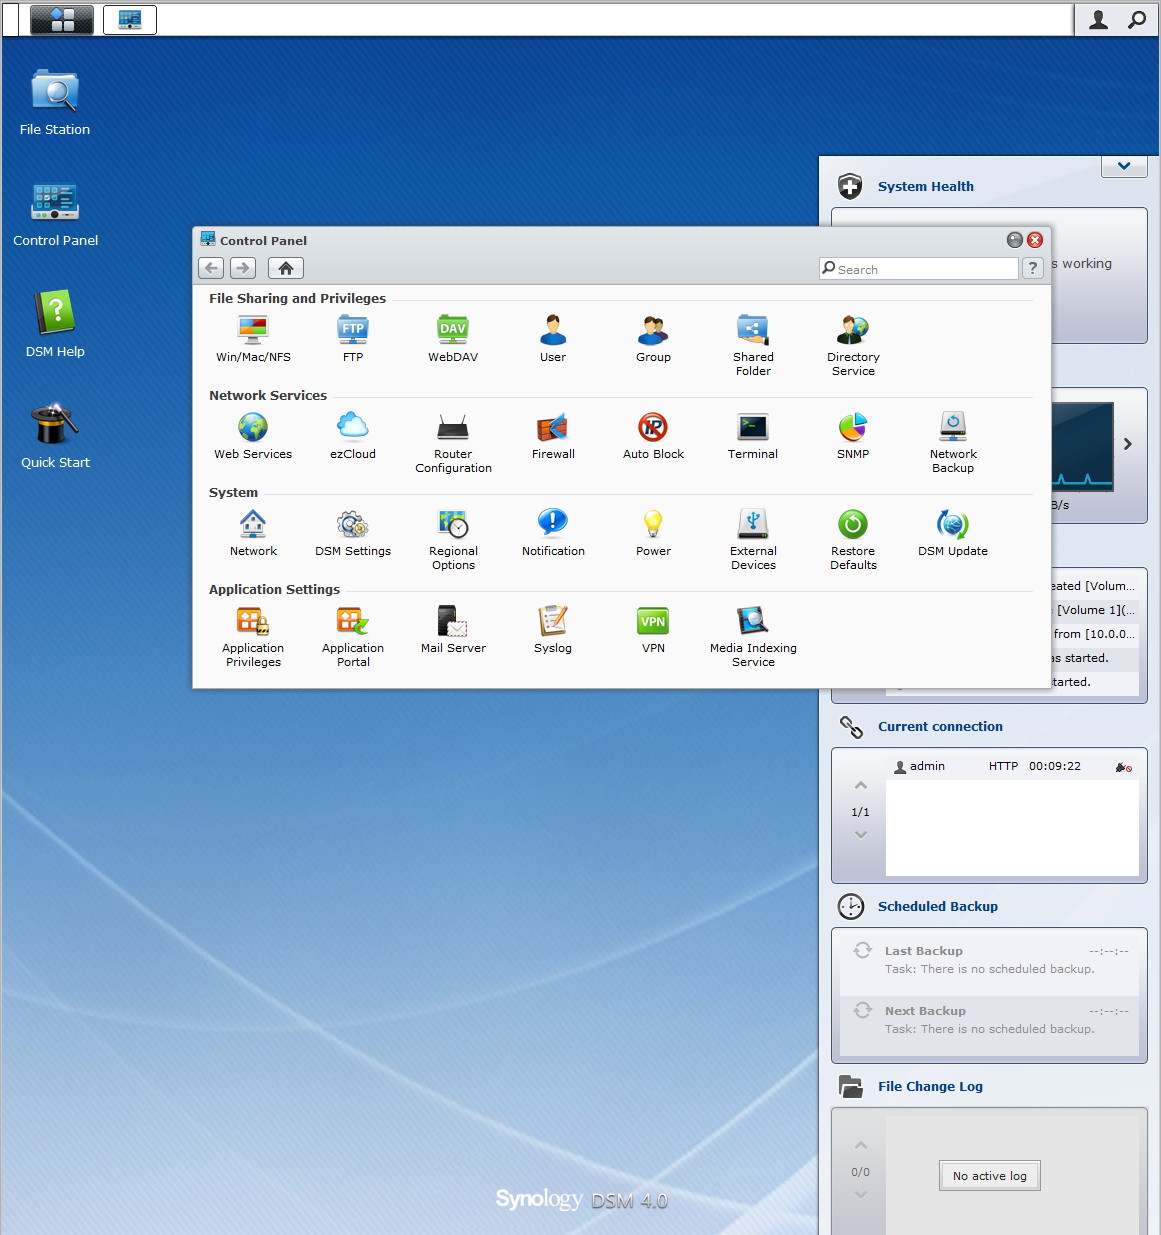Click the No active log button
Screen dimensions: 1161x1235
[989, 1176]
